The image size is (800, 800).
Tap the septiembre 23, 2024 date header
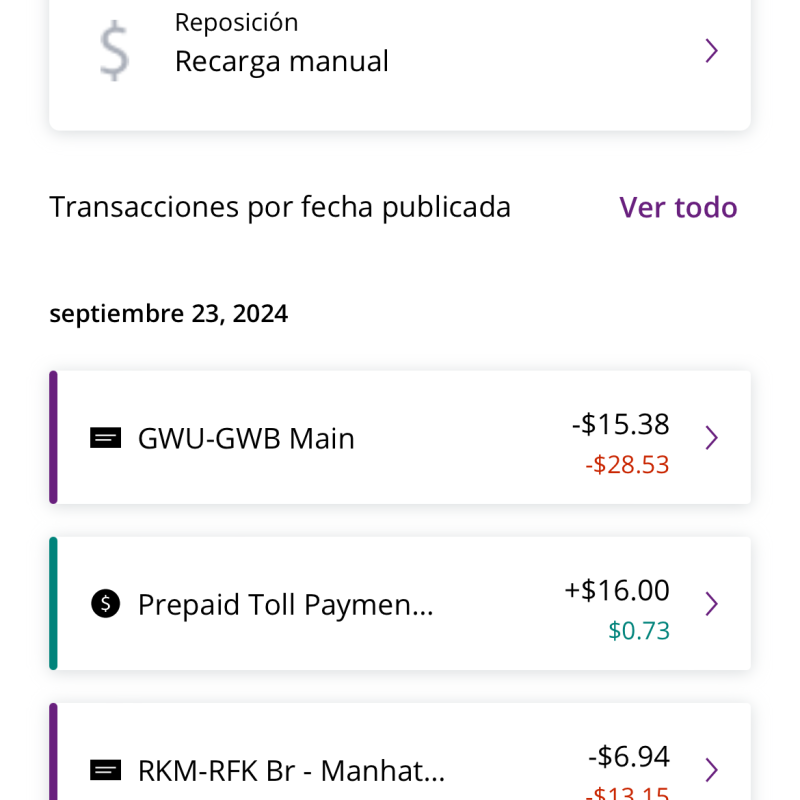pyautogui.click(x=168, y=313)
